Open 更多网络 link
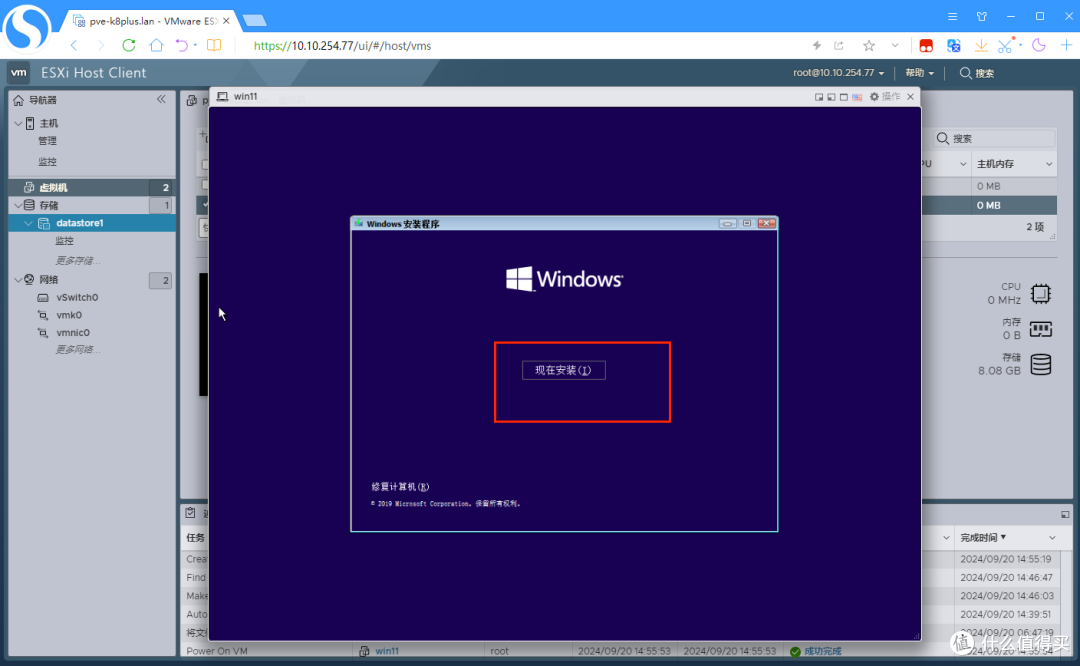The height and width of the screenshot is (666, 1080). tap(77, 350)
